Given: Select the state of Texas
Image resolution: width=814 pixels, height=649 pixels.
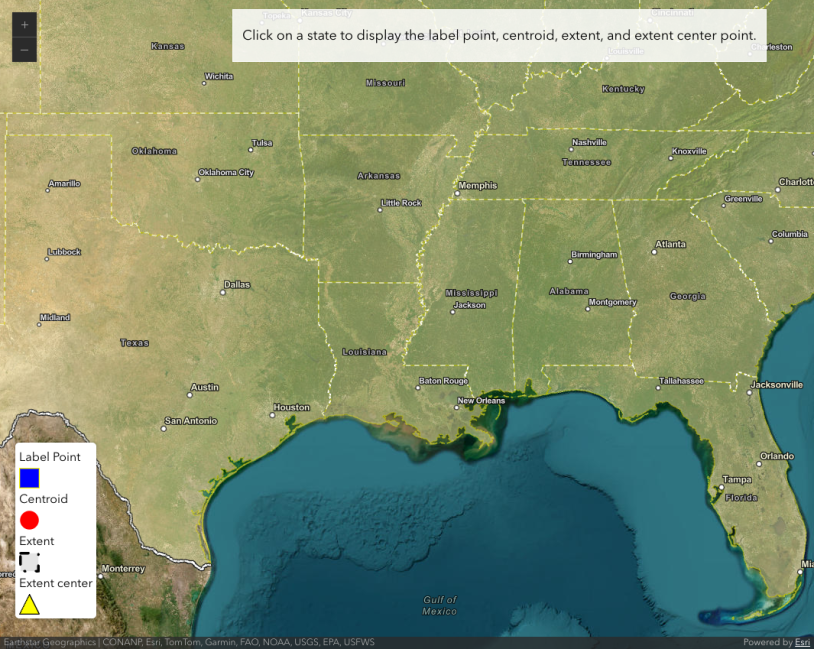Looking at the screenshot, I should 134,343.
